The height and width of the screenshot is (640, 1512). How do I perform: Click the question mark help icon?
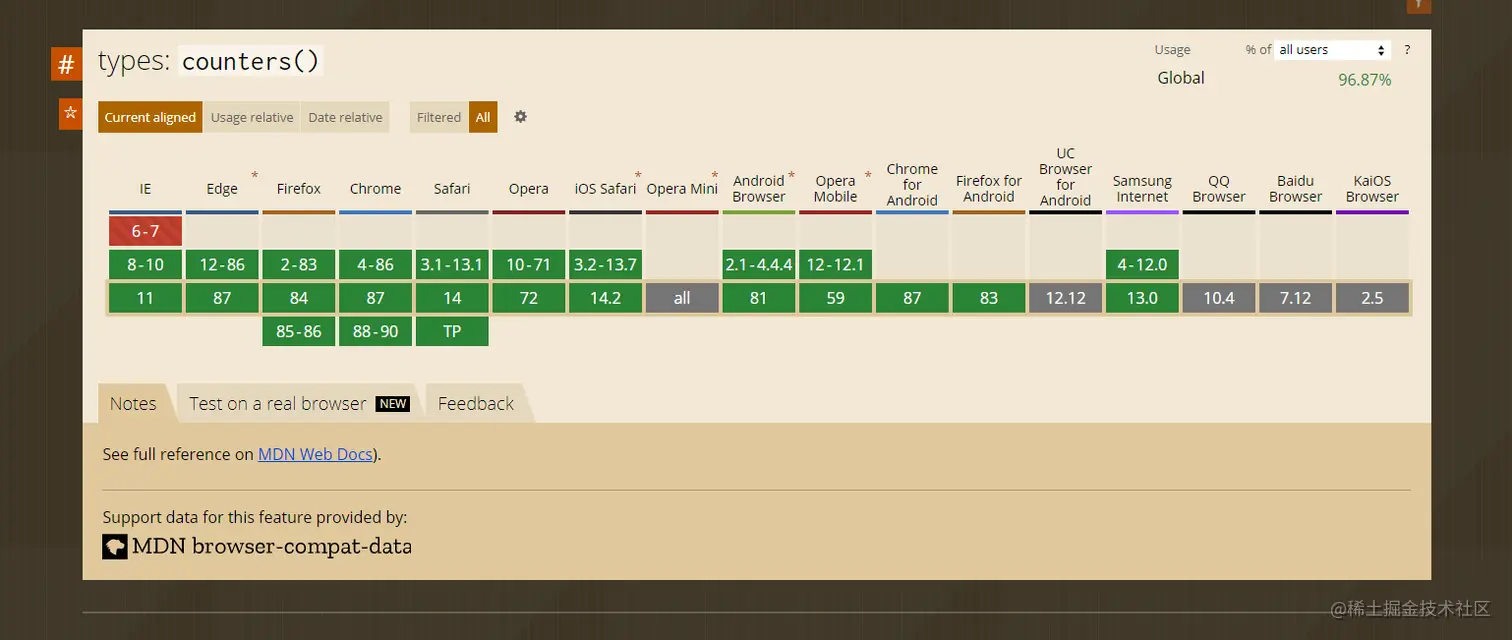point(1407,50)
